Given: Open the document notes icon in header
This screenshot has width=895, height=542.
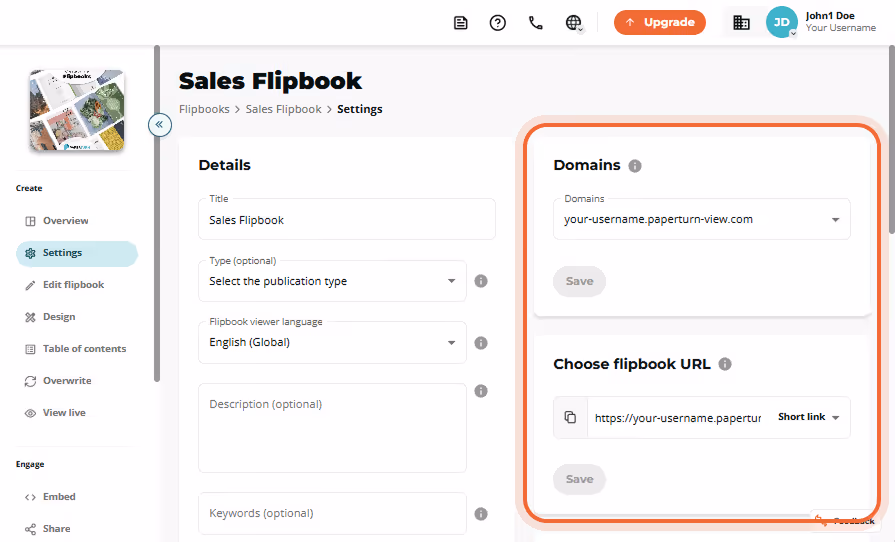Looking at the screenshot, I should tap(461, 23).
